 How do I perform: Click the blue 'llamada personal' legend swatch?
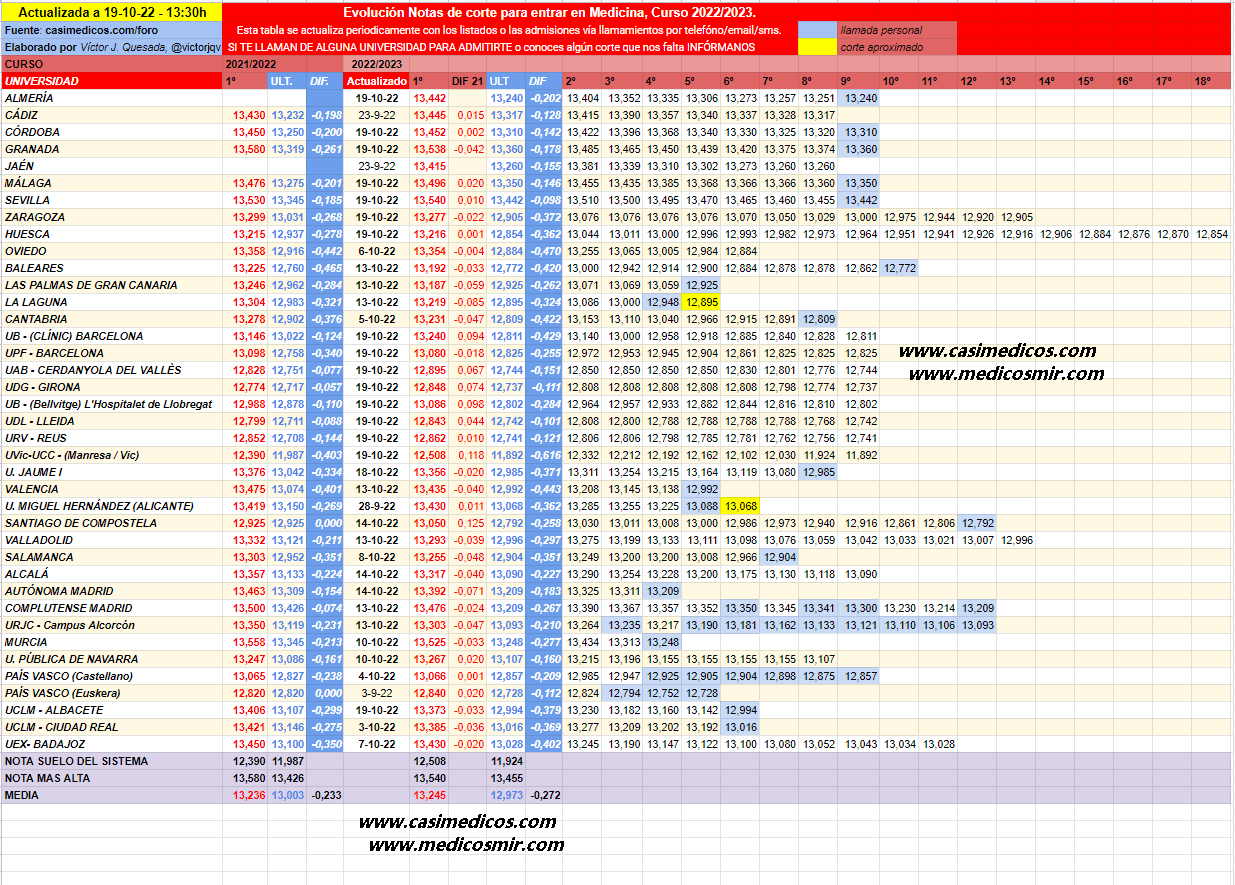coord(817,30)
